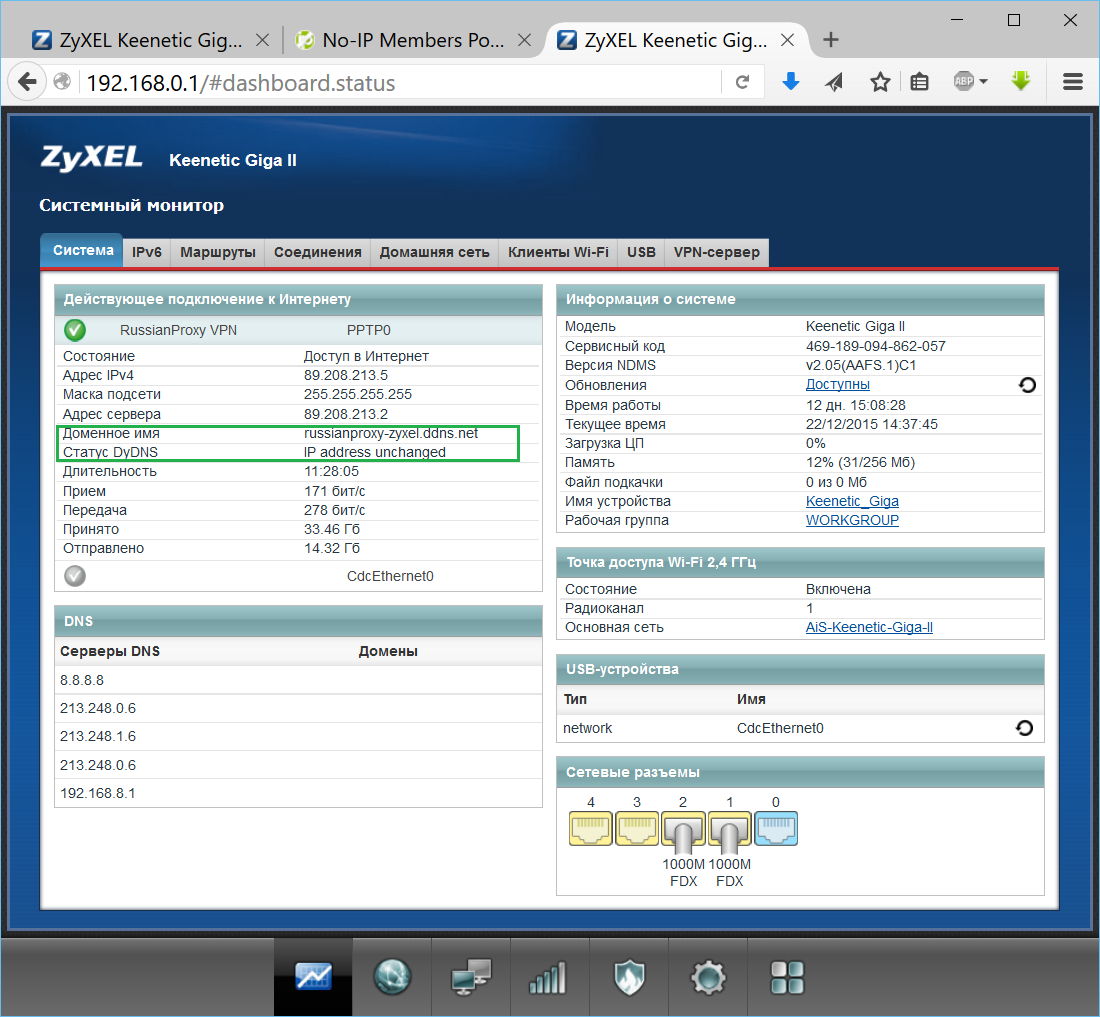Click the refresh icon next to Обновления
Image resolution: width=1100 pixels, height=1017 pixels.
coord(1027,385)
